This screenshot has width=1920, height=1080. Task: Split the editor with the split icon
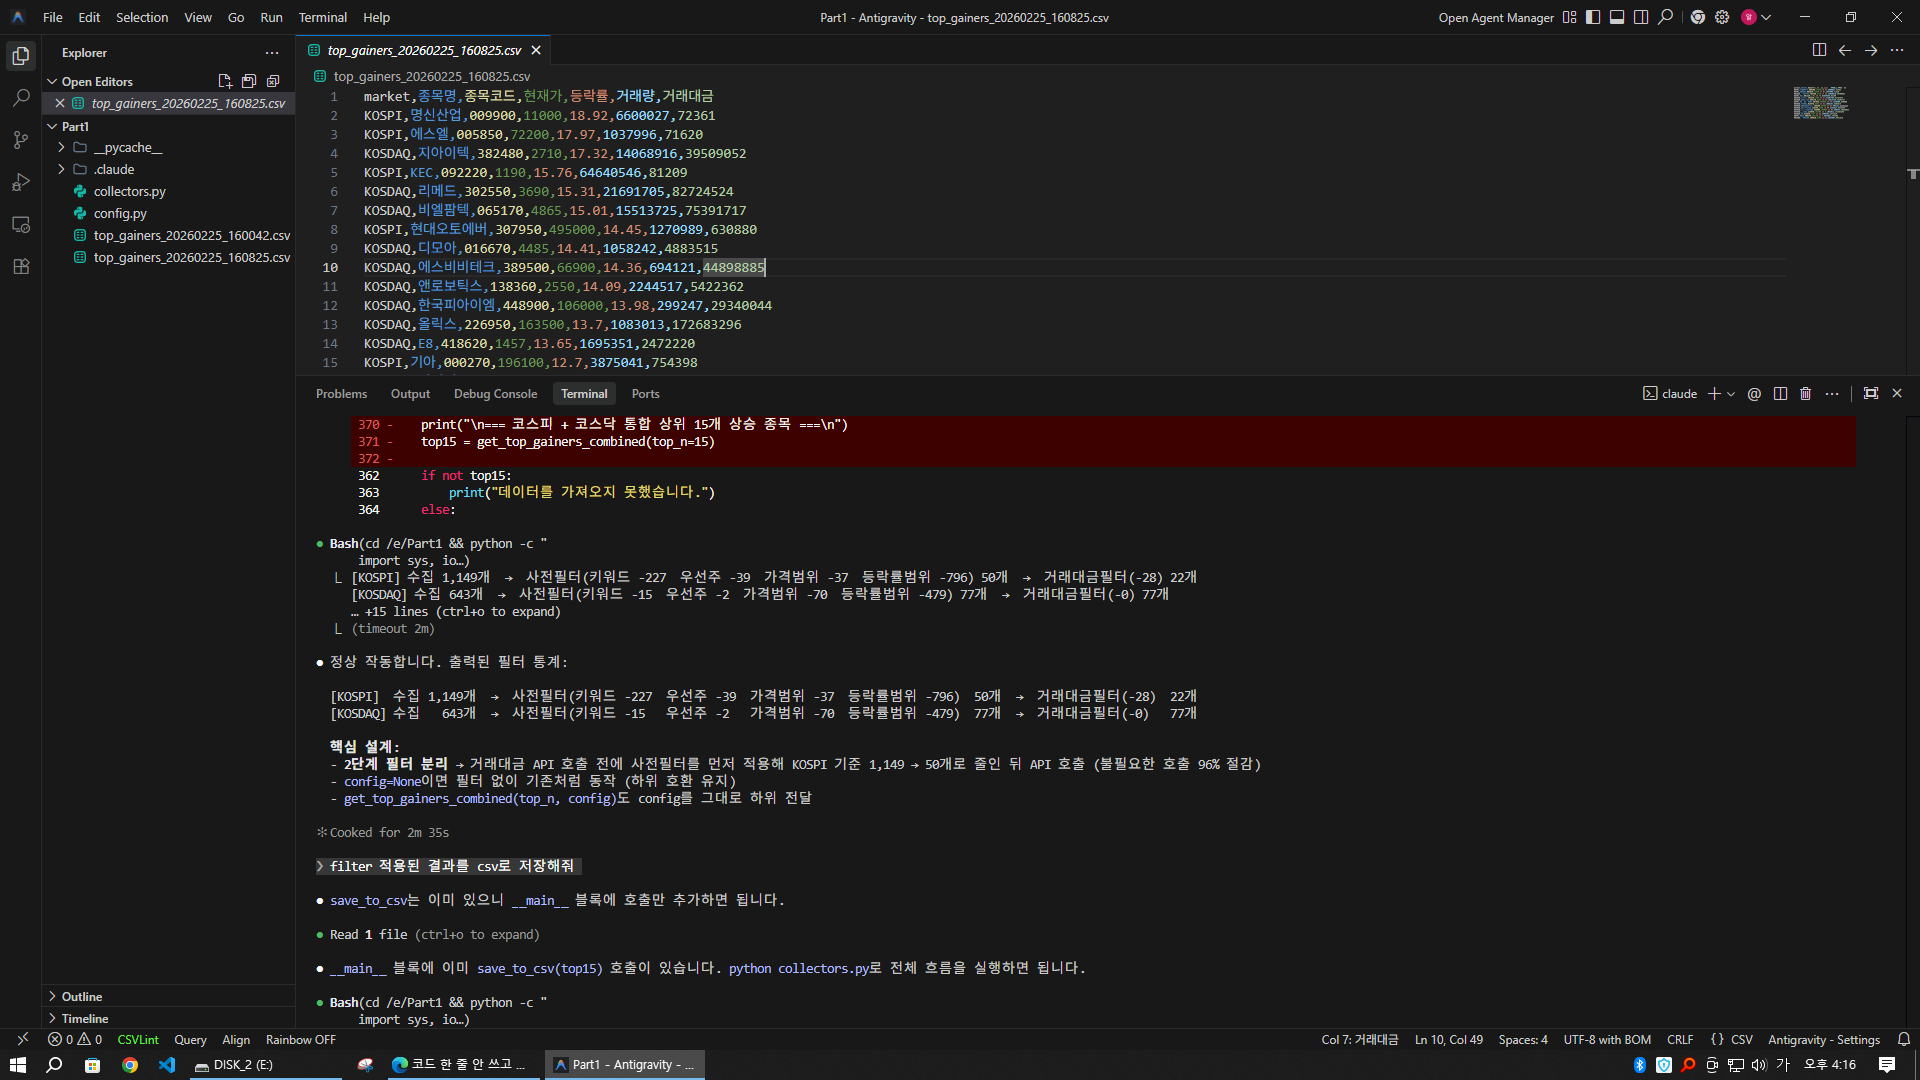click(x=1819, y=50)
